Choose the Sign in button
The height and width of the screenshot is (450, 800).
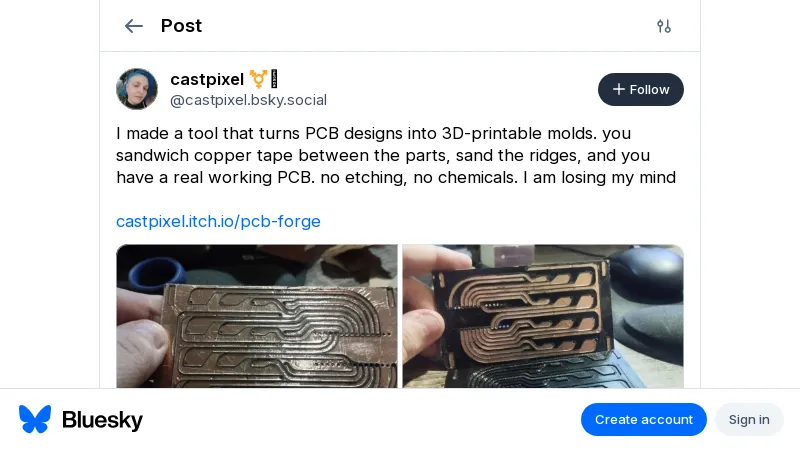(x=748, y=419)
